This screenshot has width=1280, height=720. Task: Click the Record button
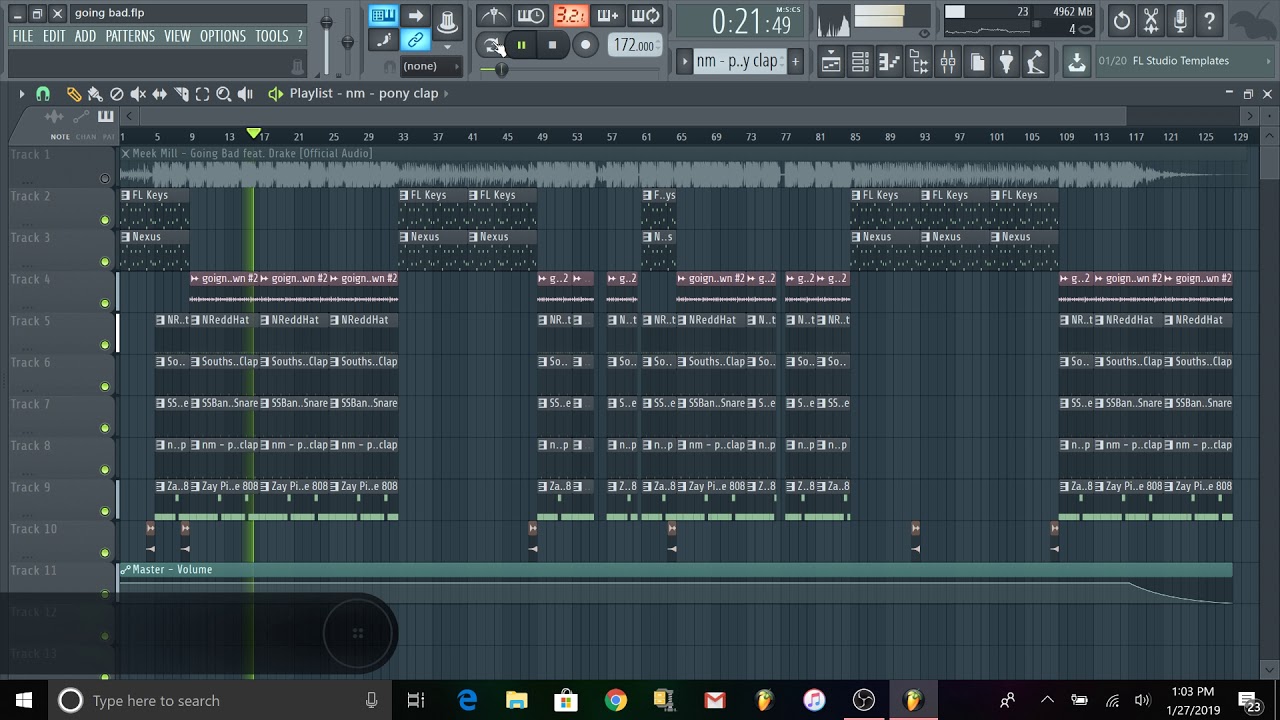(x=585, y=44)
